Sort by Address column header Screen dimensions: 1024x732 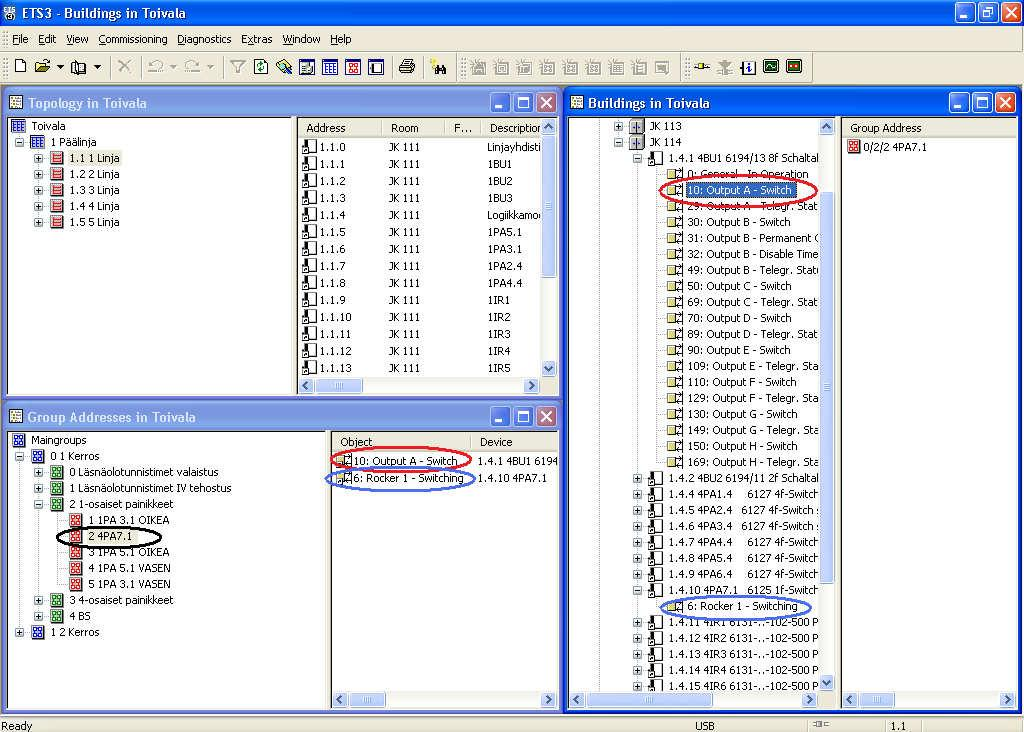coord(340,128)
